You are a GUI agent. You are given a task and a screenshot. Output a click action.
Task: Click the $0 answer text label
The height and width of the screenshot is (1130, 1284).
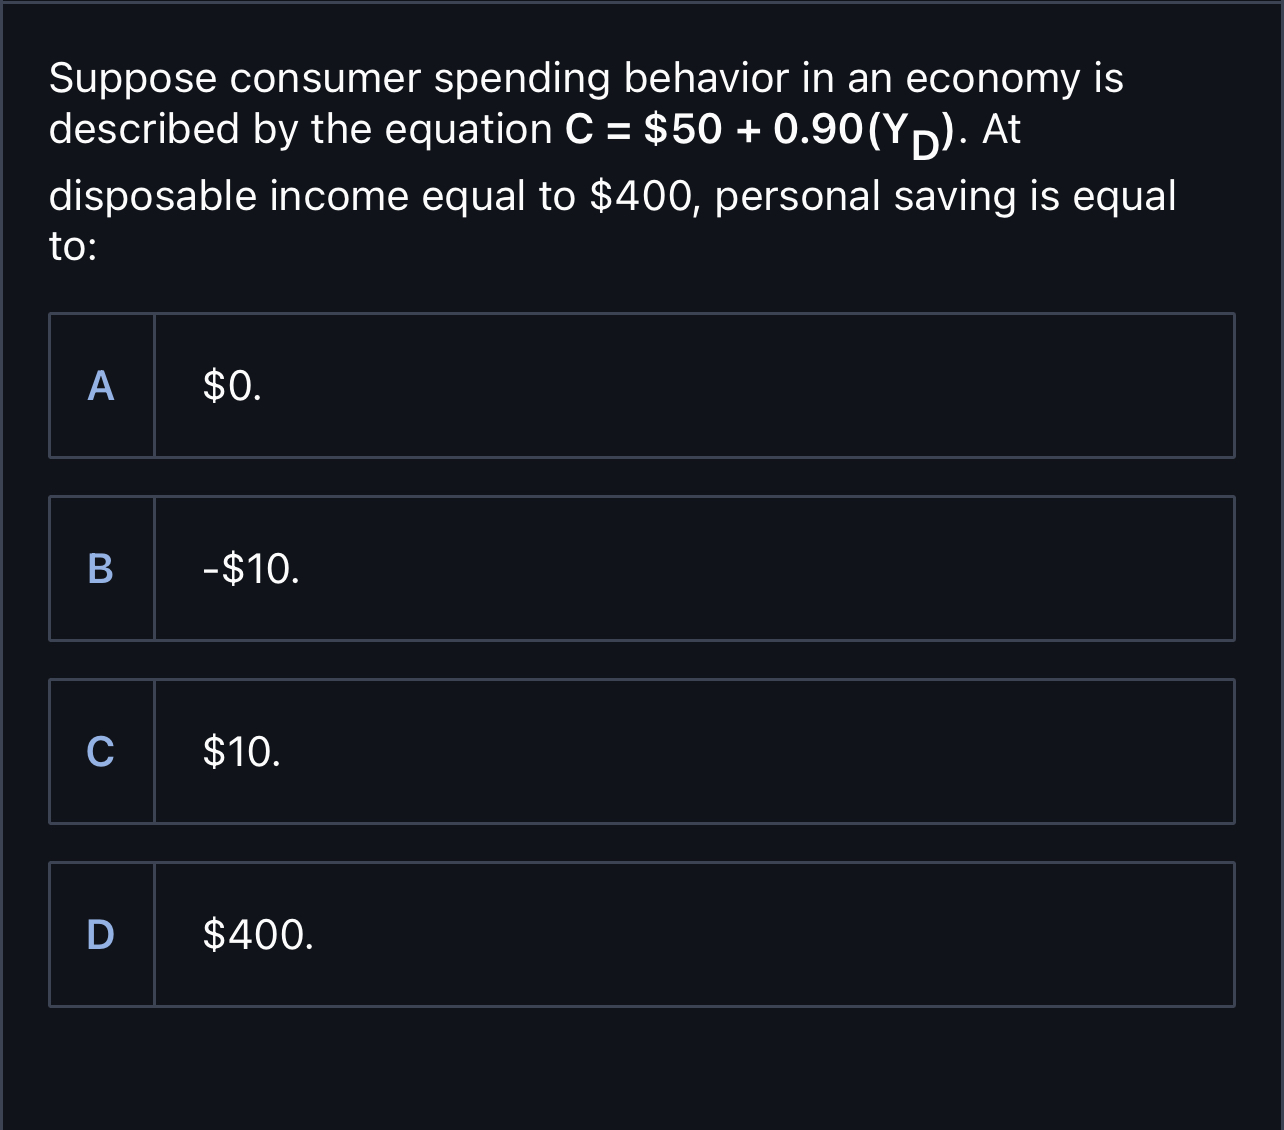[x=231, y=386]
